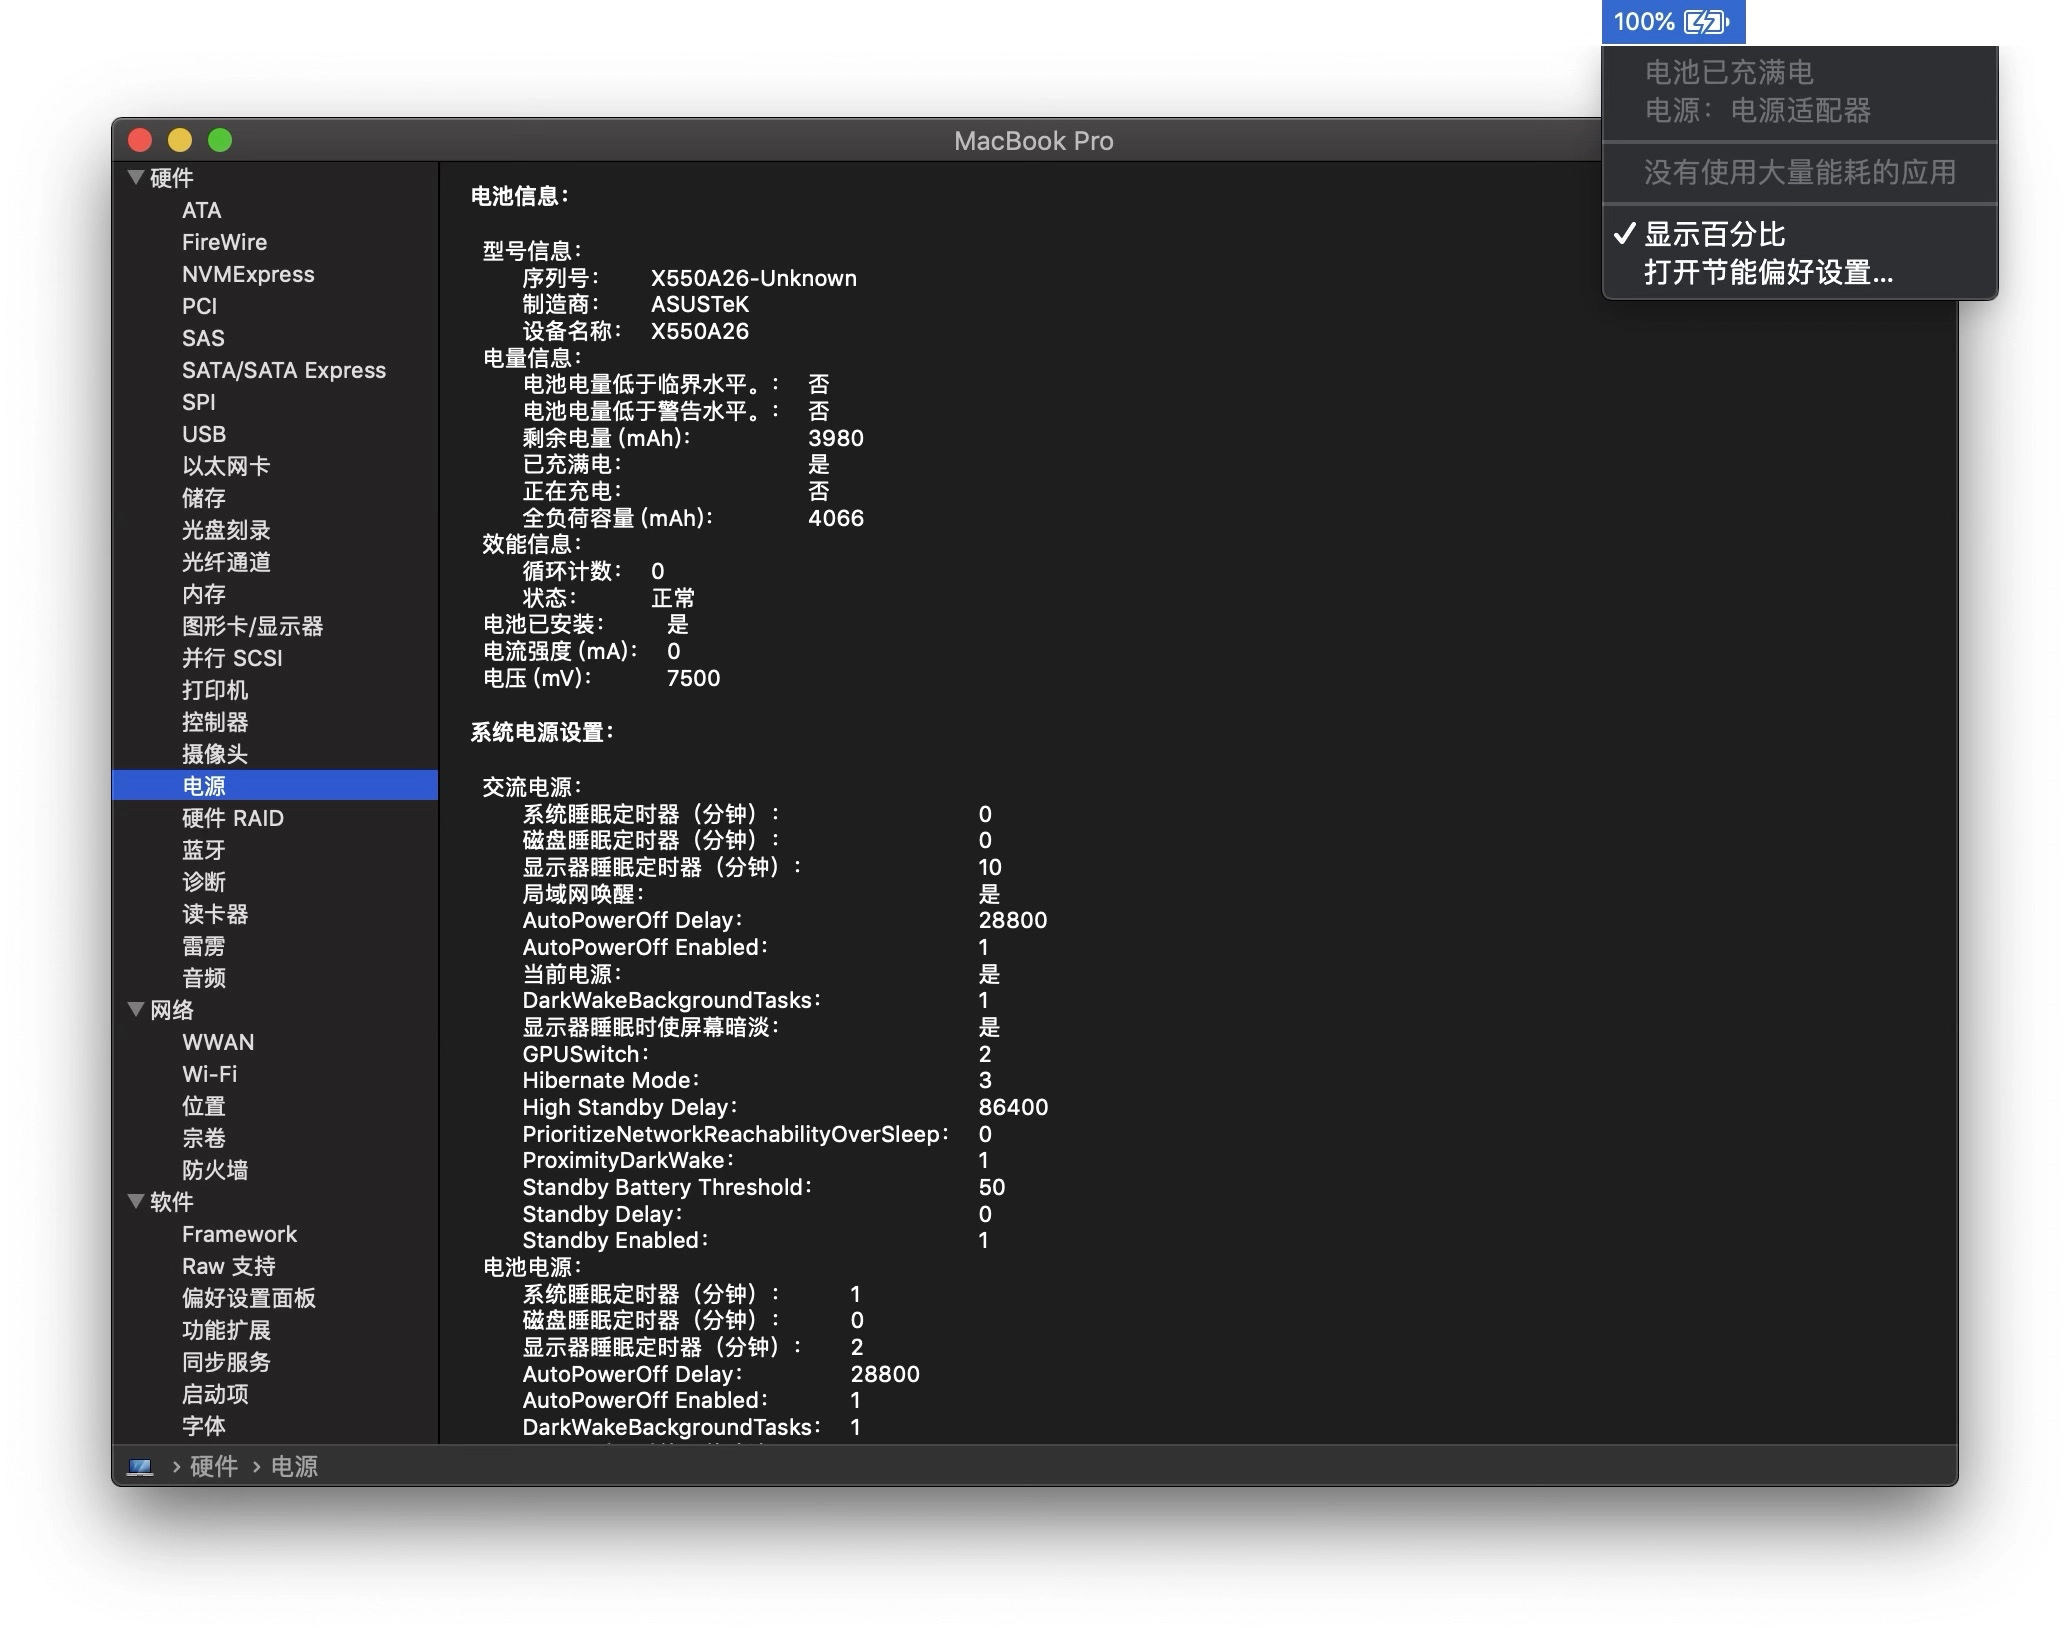The width and height of the screenshot is (2070, 1634).
Task: Click the computer icon in the path bar
Action: (140, 1467)
